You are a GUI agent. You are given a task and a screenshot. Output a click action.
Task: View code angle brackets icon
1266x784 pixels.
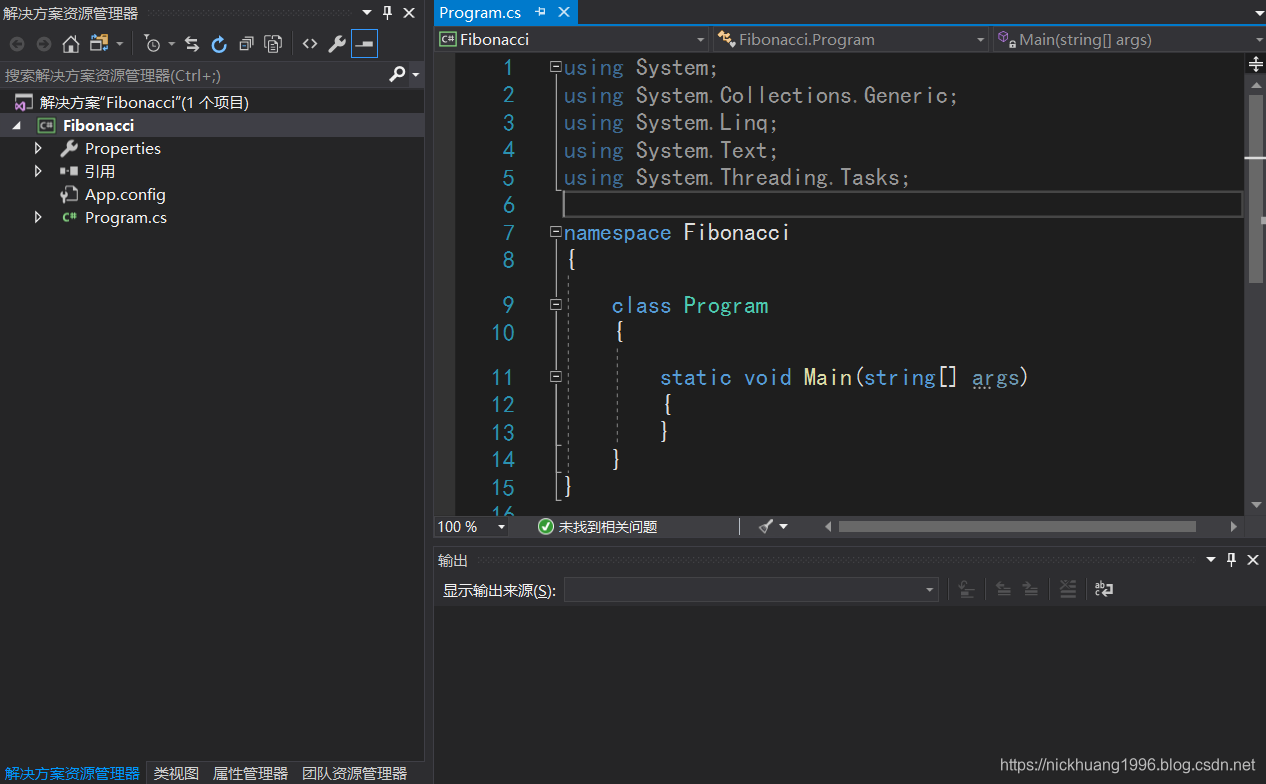click(310, 44)
